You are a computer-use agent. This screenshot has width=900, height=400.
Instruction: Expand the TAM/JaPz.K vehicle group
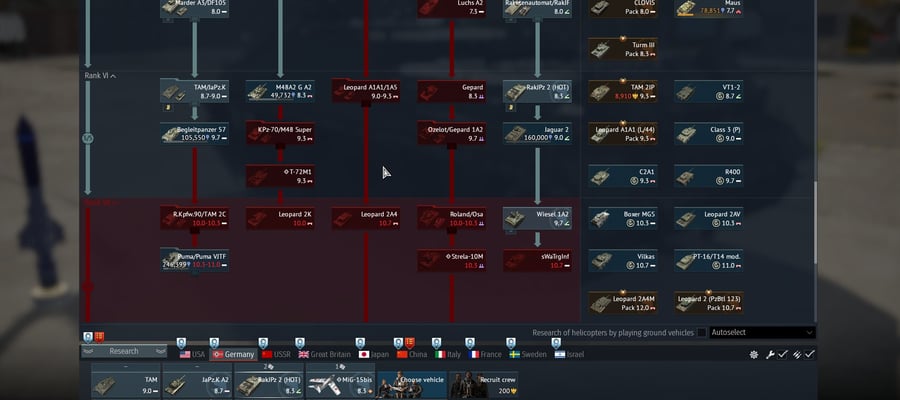195,91
